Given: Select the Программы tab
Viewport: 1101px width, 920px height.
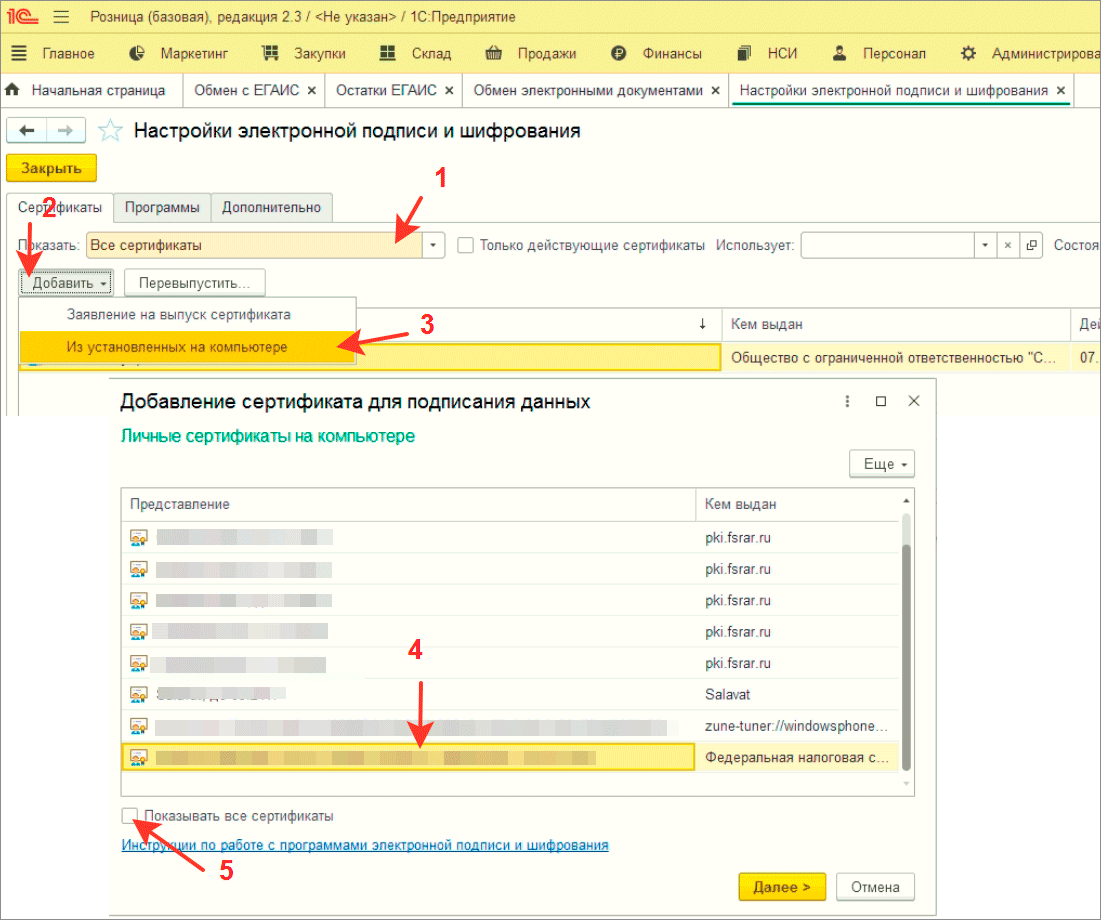Looking at the screenshot, I should pos(162,208).
